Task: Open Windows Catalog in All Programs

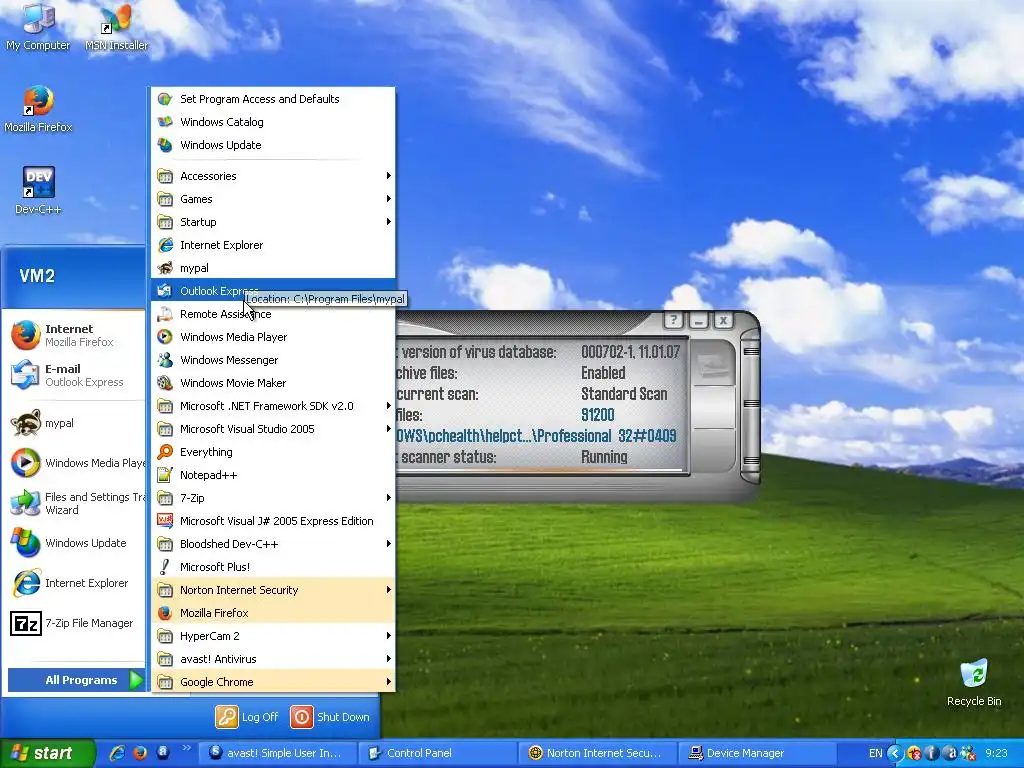Action: tap(273, 122)
